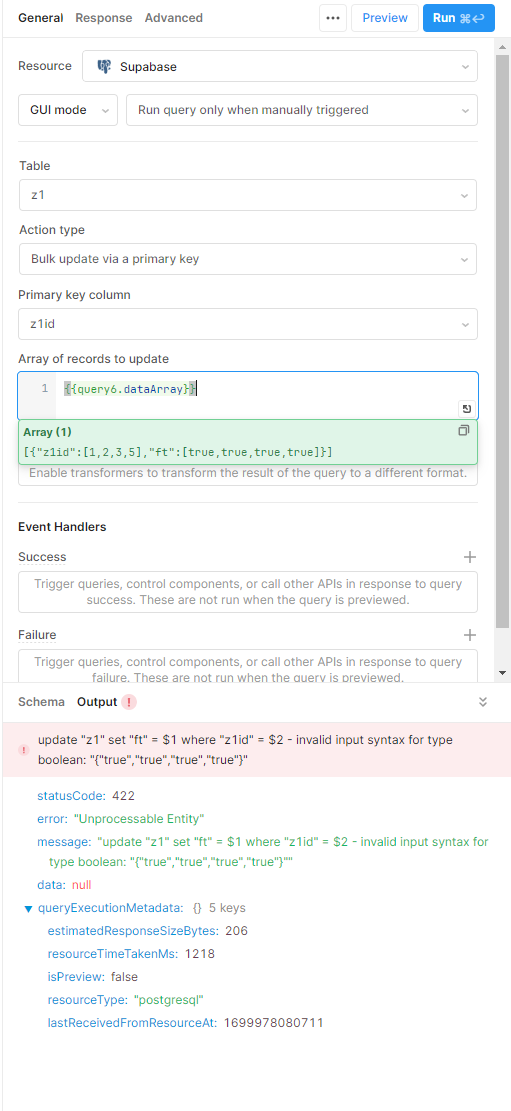Image resolution: width=511 pixels, height=1111 pixels.
Task: Collapse the queryExecutionMetadata tree node
Action: 28,908
